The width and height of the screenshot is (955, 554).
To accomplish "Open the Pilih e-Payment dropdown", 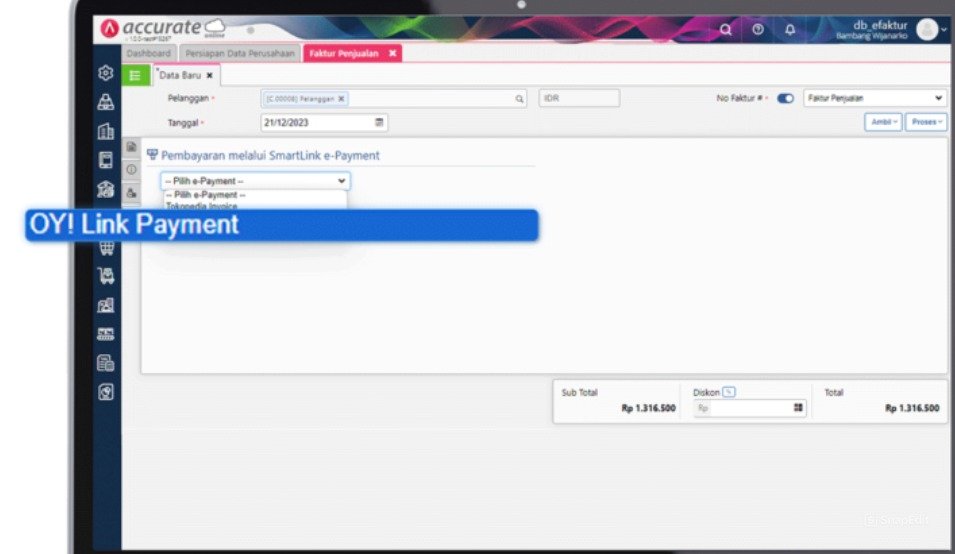I will pos(255,181).
